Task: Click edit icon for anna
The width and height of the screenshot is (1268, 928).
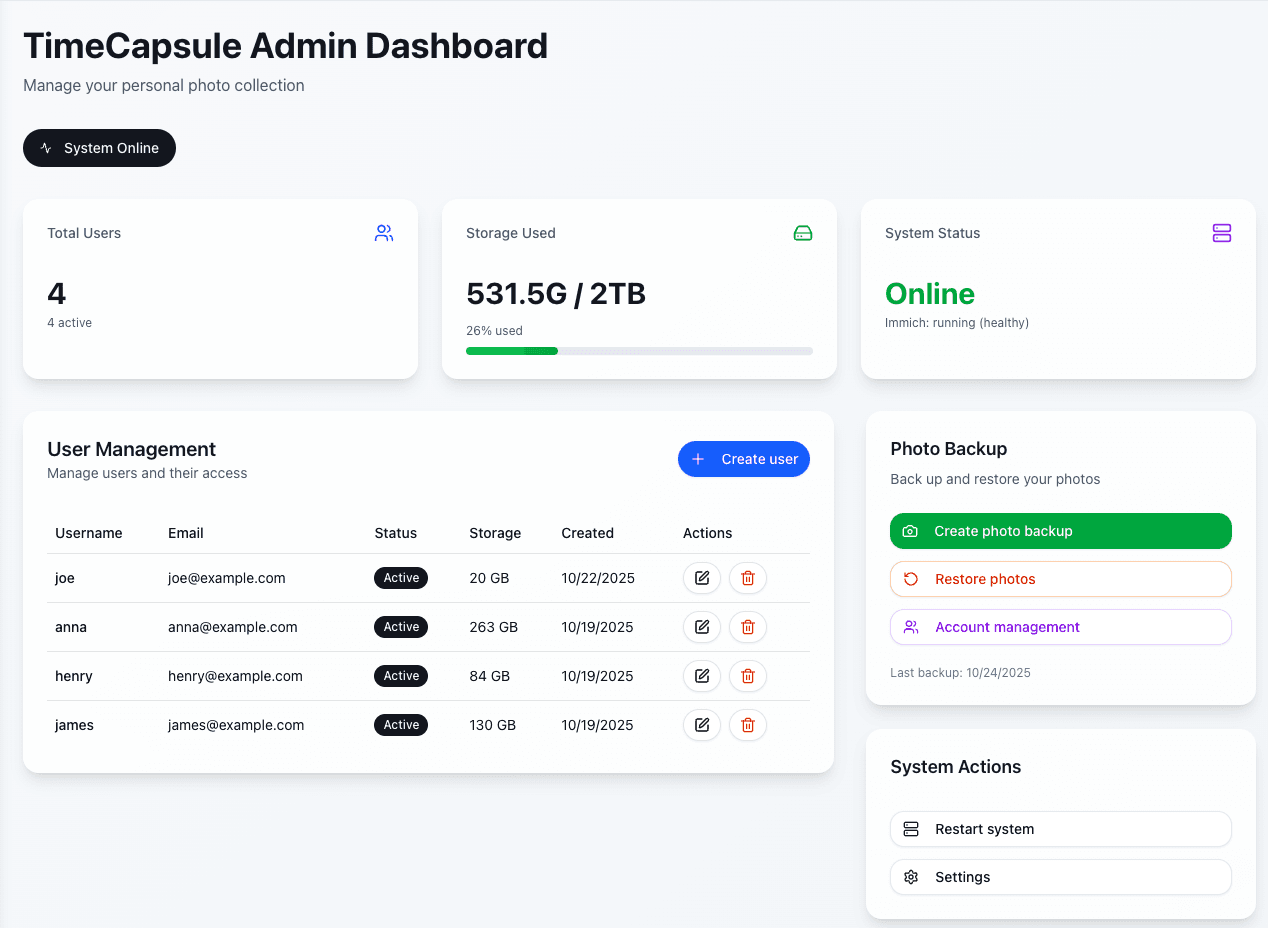Action: [702, 627]
